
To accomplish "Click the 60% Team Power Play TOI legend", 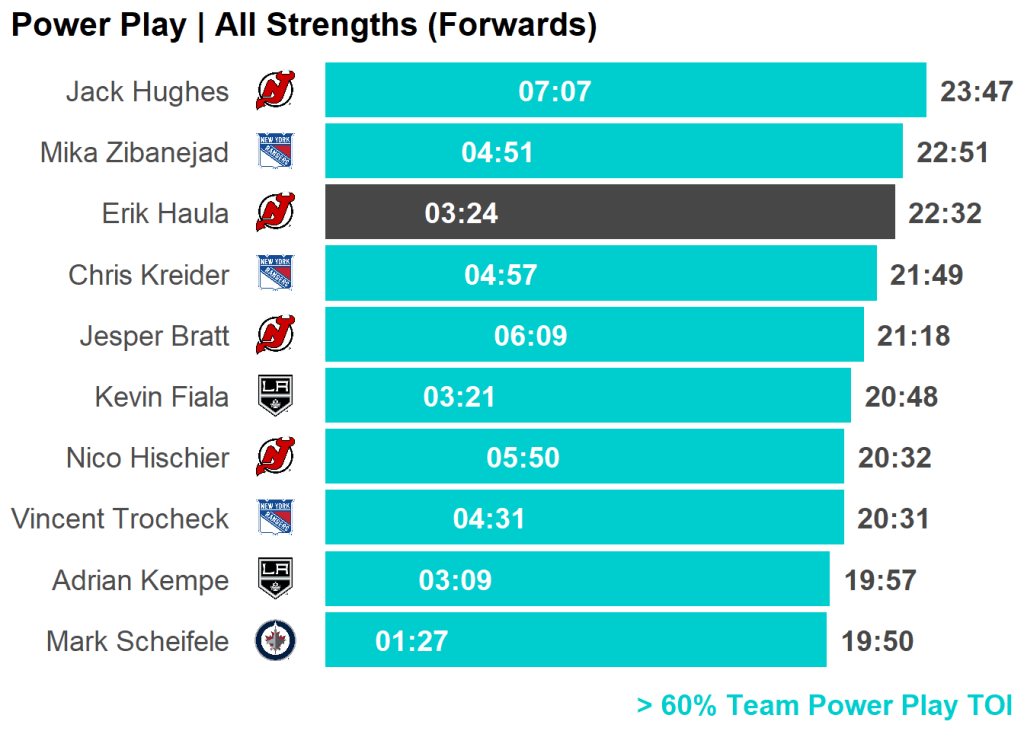I will (x=824, y=705).
